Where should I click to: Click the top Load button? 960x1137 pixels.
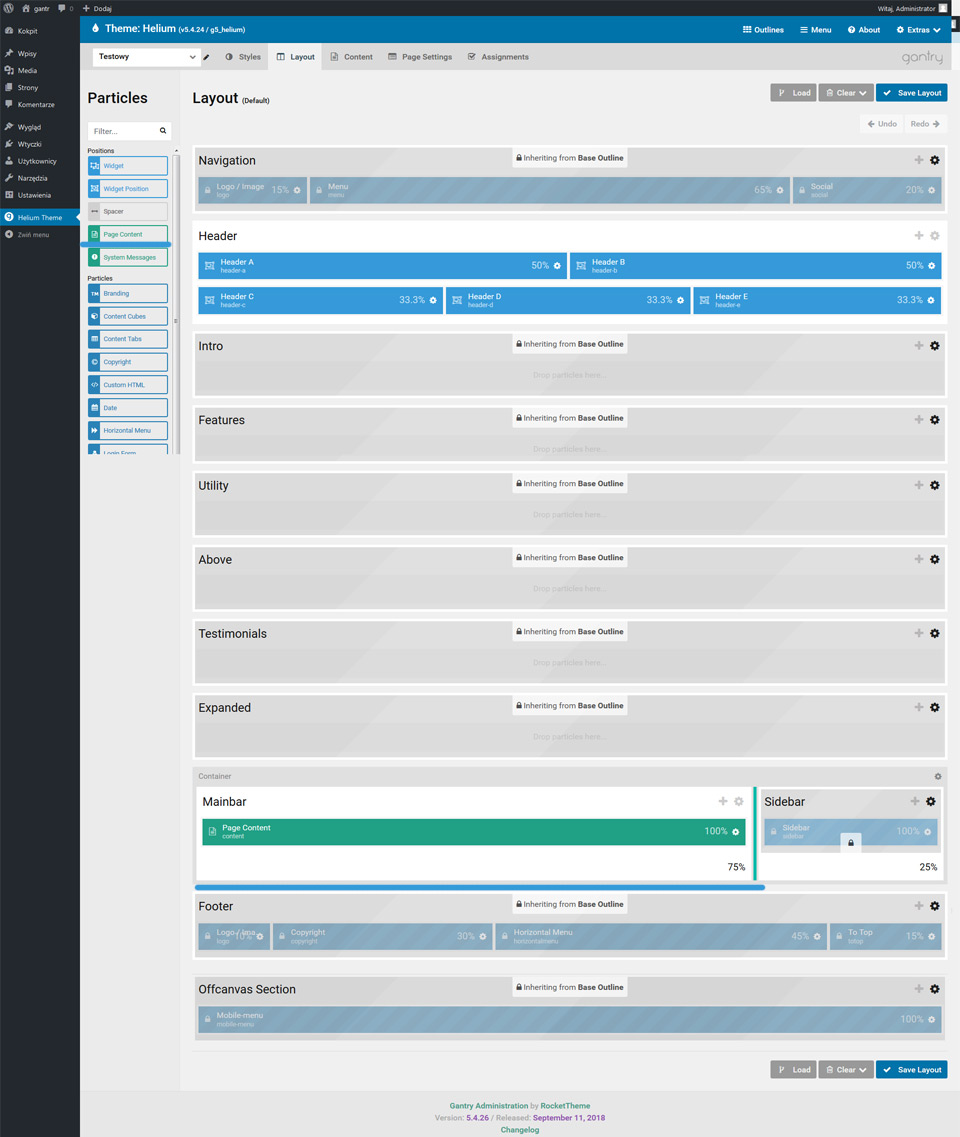point(794,93)
